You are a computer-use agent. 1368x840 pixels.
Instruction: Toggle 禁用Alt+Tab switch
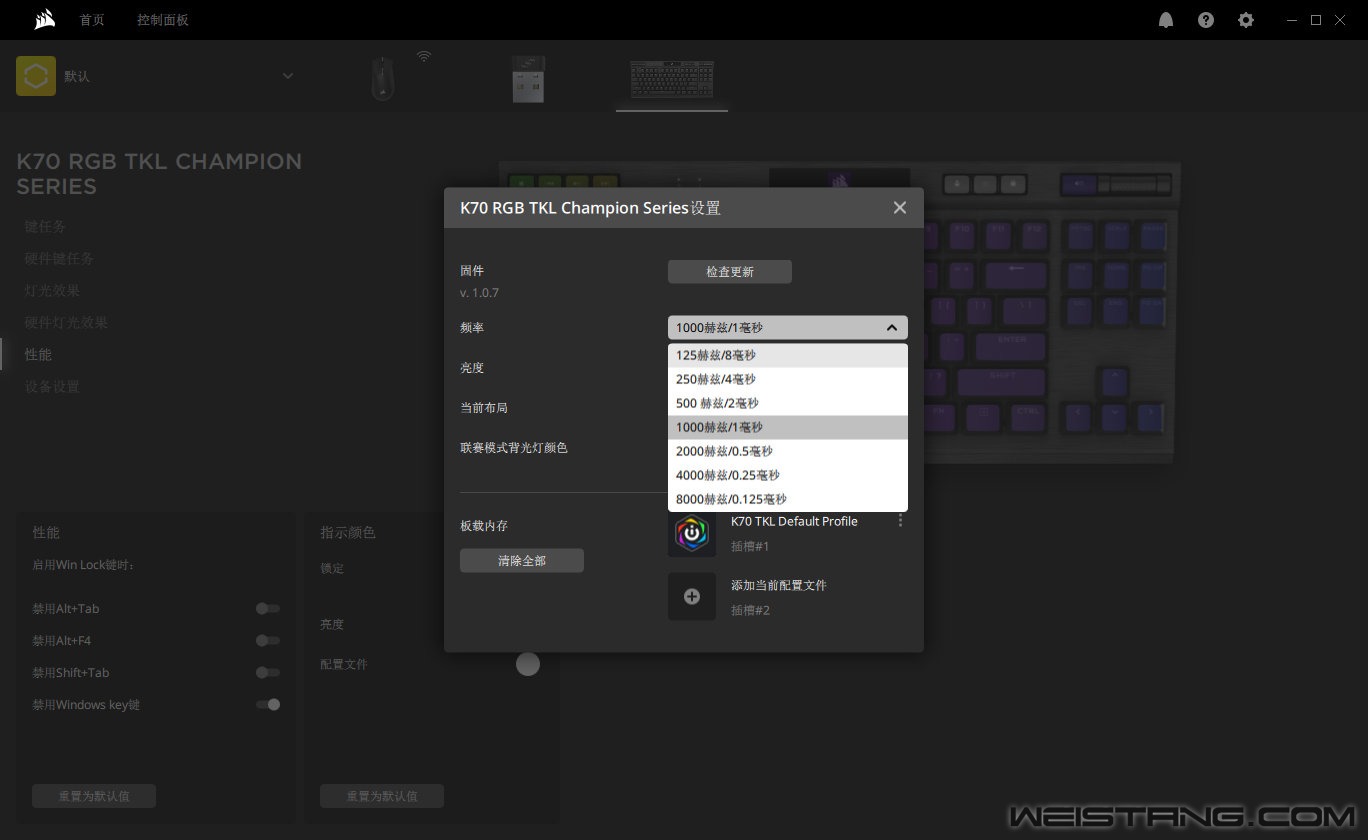coord(268,608)
